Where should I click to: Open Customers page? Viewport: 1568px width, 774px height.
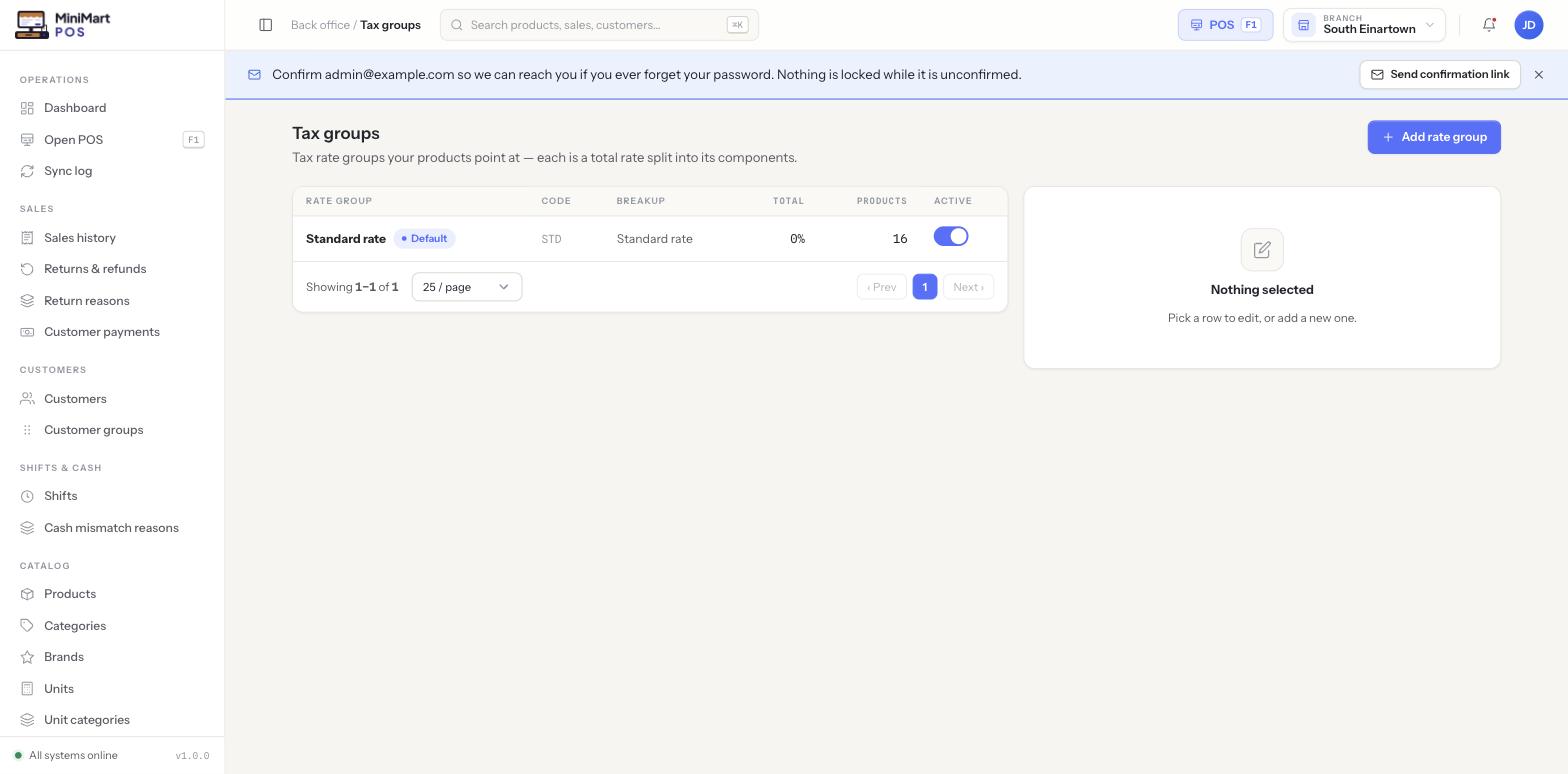[x=112, y=399]
